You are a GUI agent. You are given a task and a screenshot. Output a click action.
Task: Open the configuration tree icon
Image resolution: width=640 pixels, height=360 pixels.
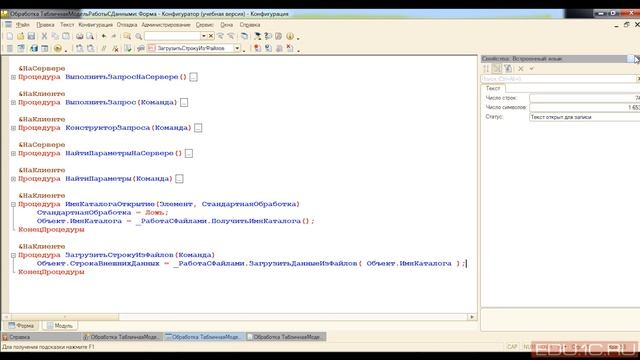(x=10, y=49)
